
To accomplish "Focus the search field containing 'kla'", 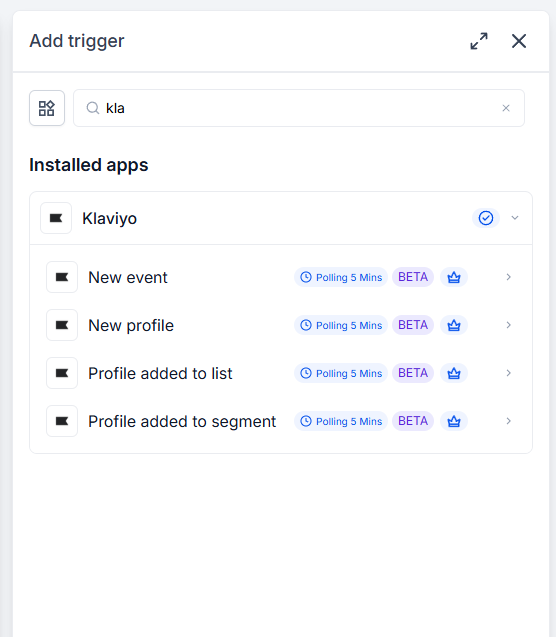I will click(x=299, y=108).
